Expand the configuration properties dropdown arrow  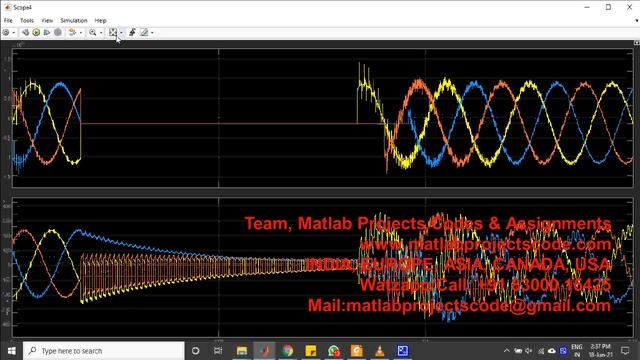(14, 33)
